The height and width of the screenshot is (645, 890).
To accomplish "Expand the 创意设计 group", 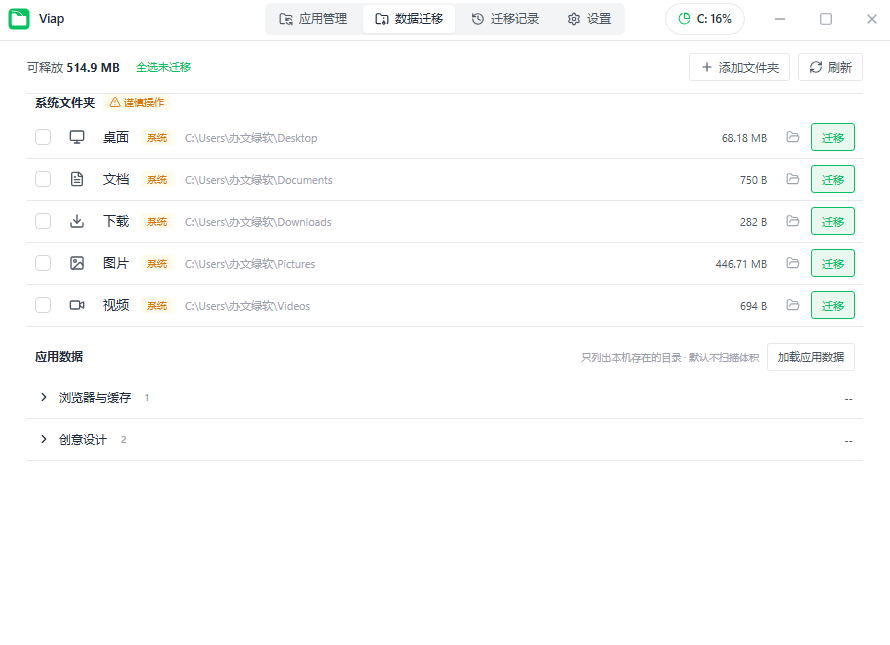I will point(44,439).
